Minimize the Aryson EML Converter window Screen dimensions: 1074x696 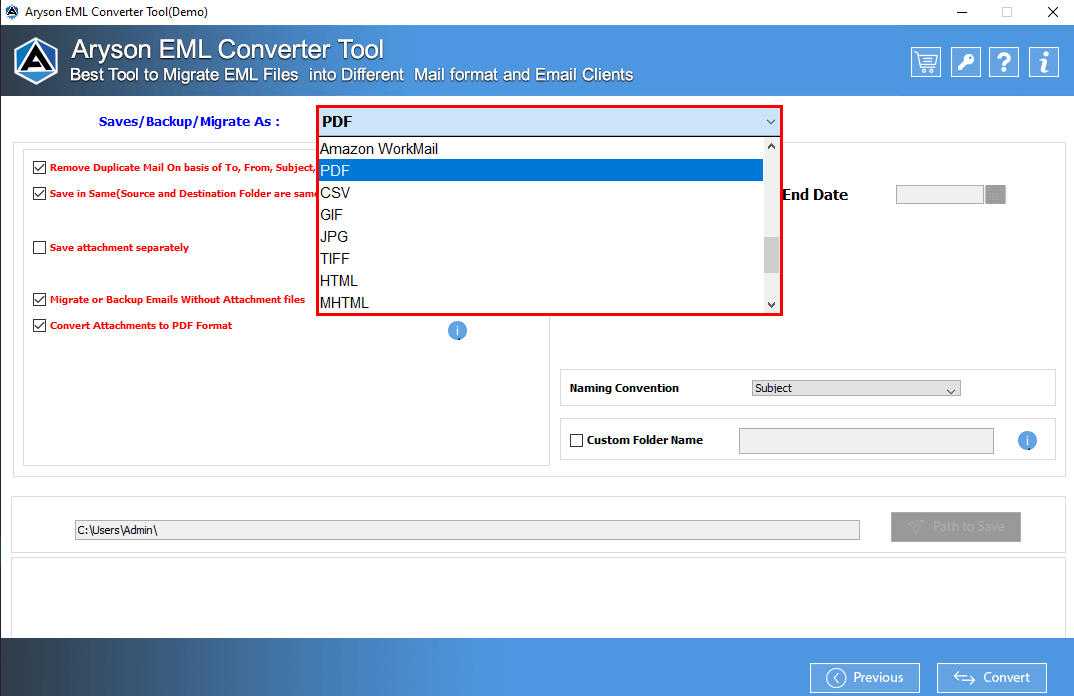click(x=962, y=12)
